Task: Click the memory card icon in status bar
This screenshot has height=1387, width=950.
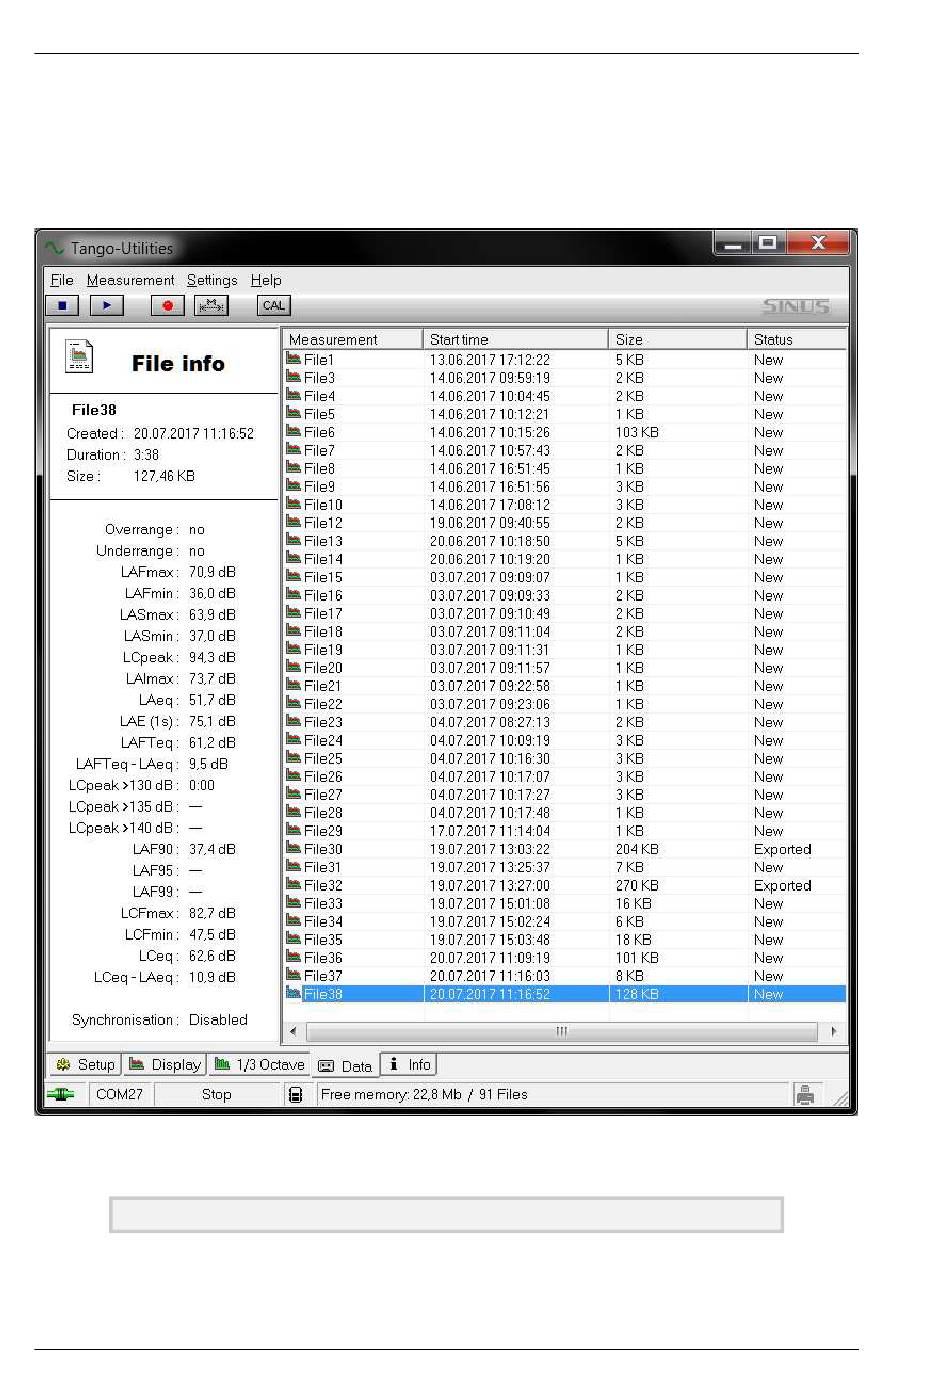Action: [x=296, y=1095]
